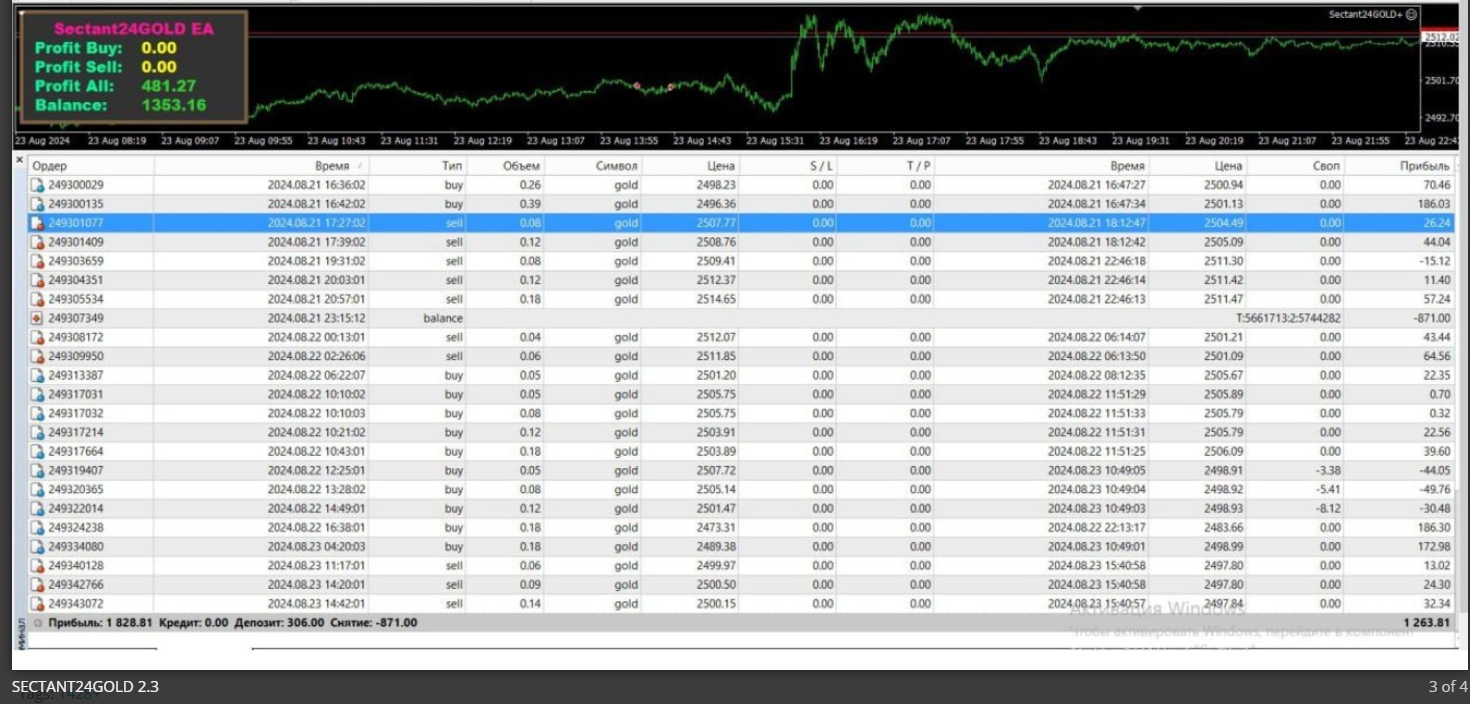Close the terminal panel with the X

pyautogui.click(x=19, y=160)
